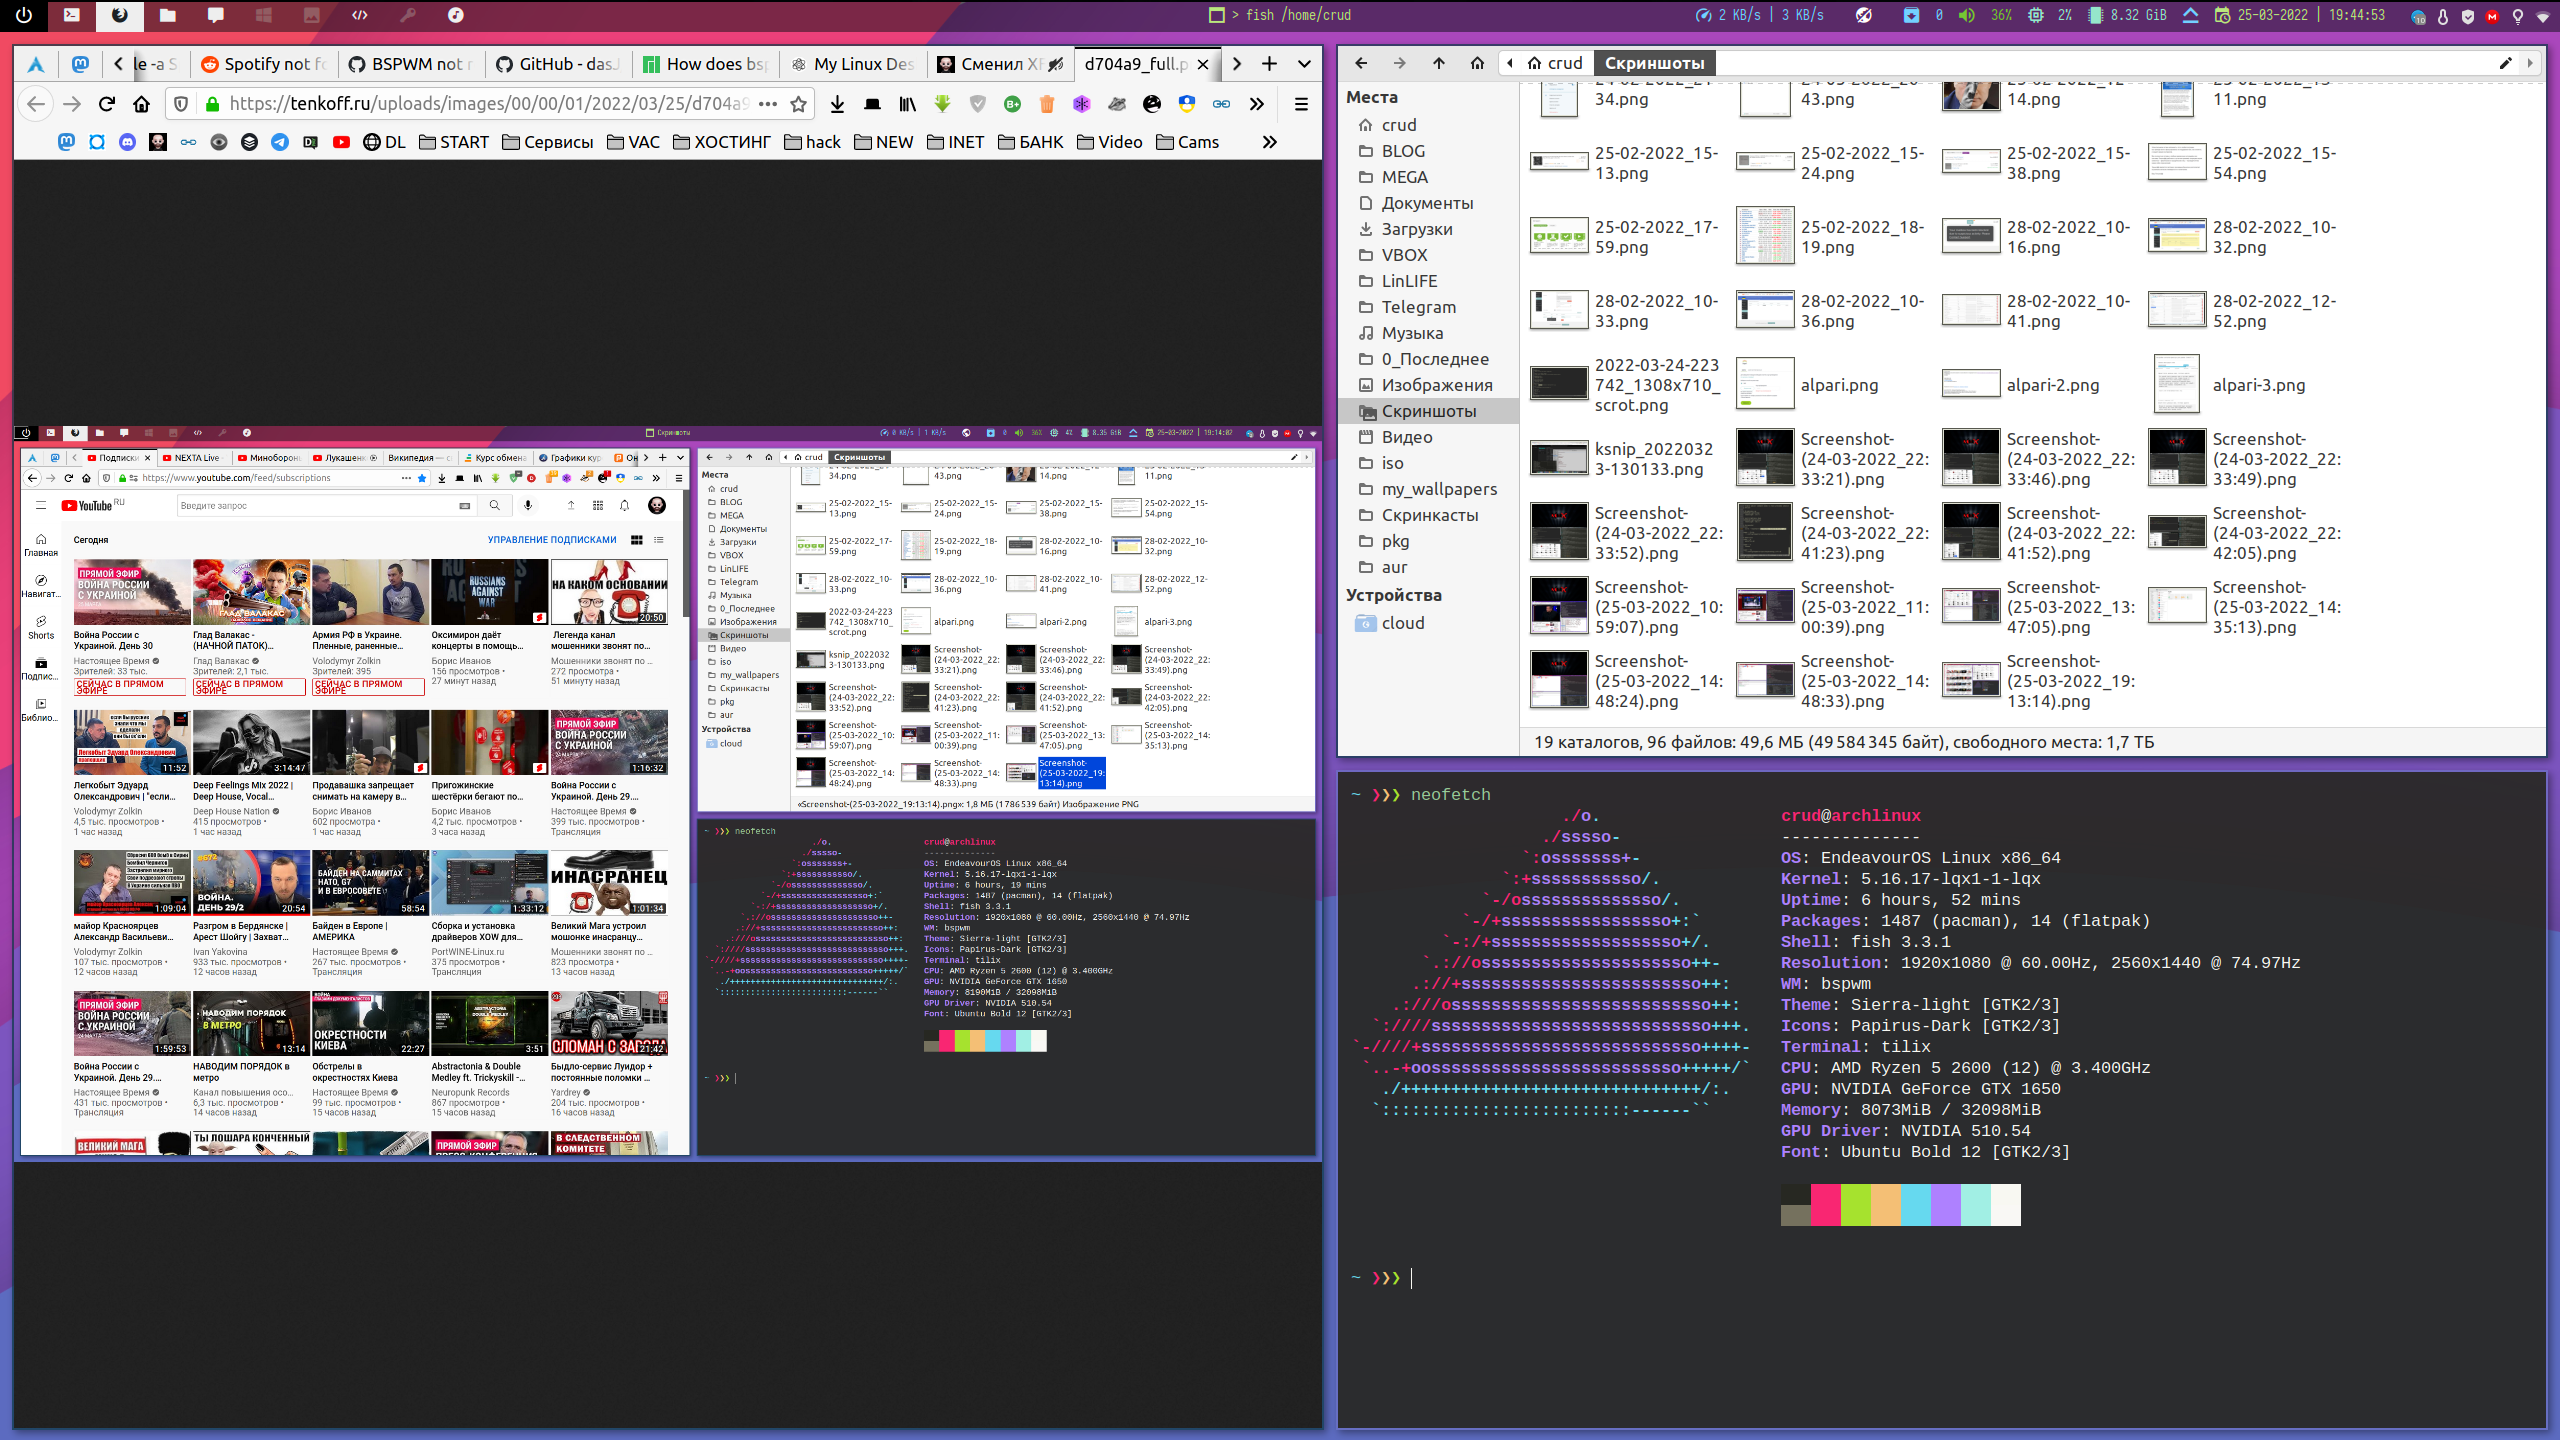Open the Firefox library icon
The image size is (2560, 1440).
click(x=907, y=104)
